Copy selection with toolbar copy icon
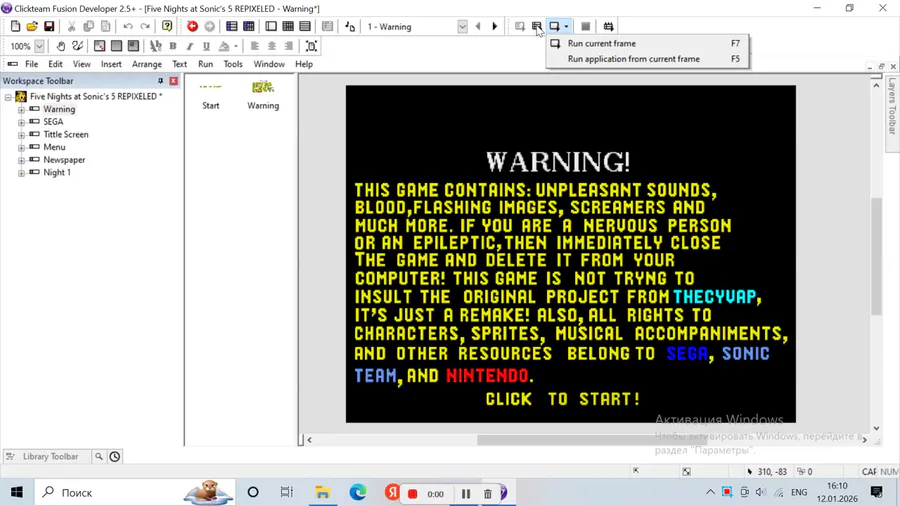This screenshot has width=900, height=506. click(x=88, y=26)
